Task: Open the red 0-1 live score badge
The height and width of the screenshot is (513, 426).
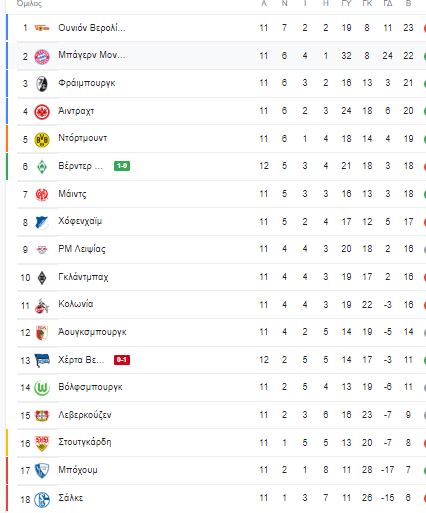Action: [x=122, y=360]
